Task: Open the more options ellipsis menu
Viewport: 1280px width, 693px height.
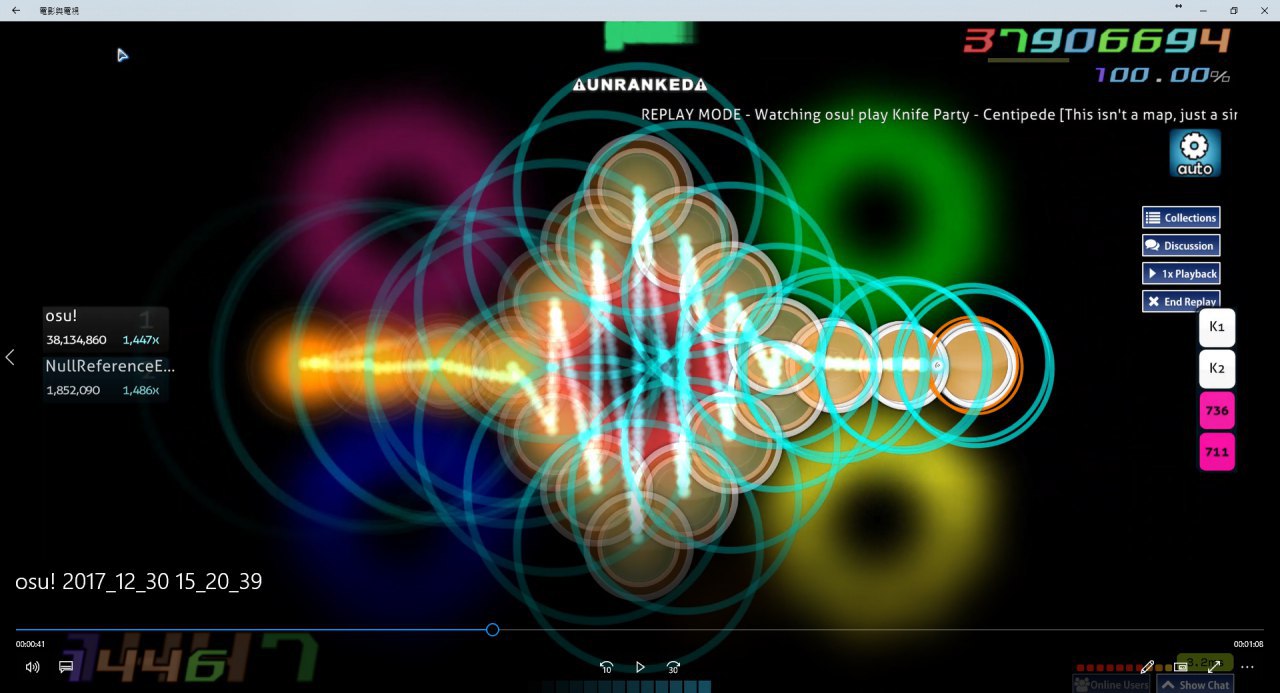Action: (1247, 667)
